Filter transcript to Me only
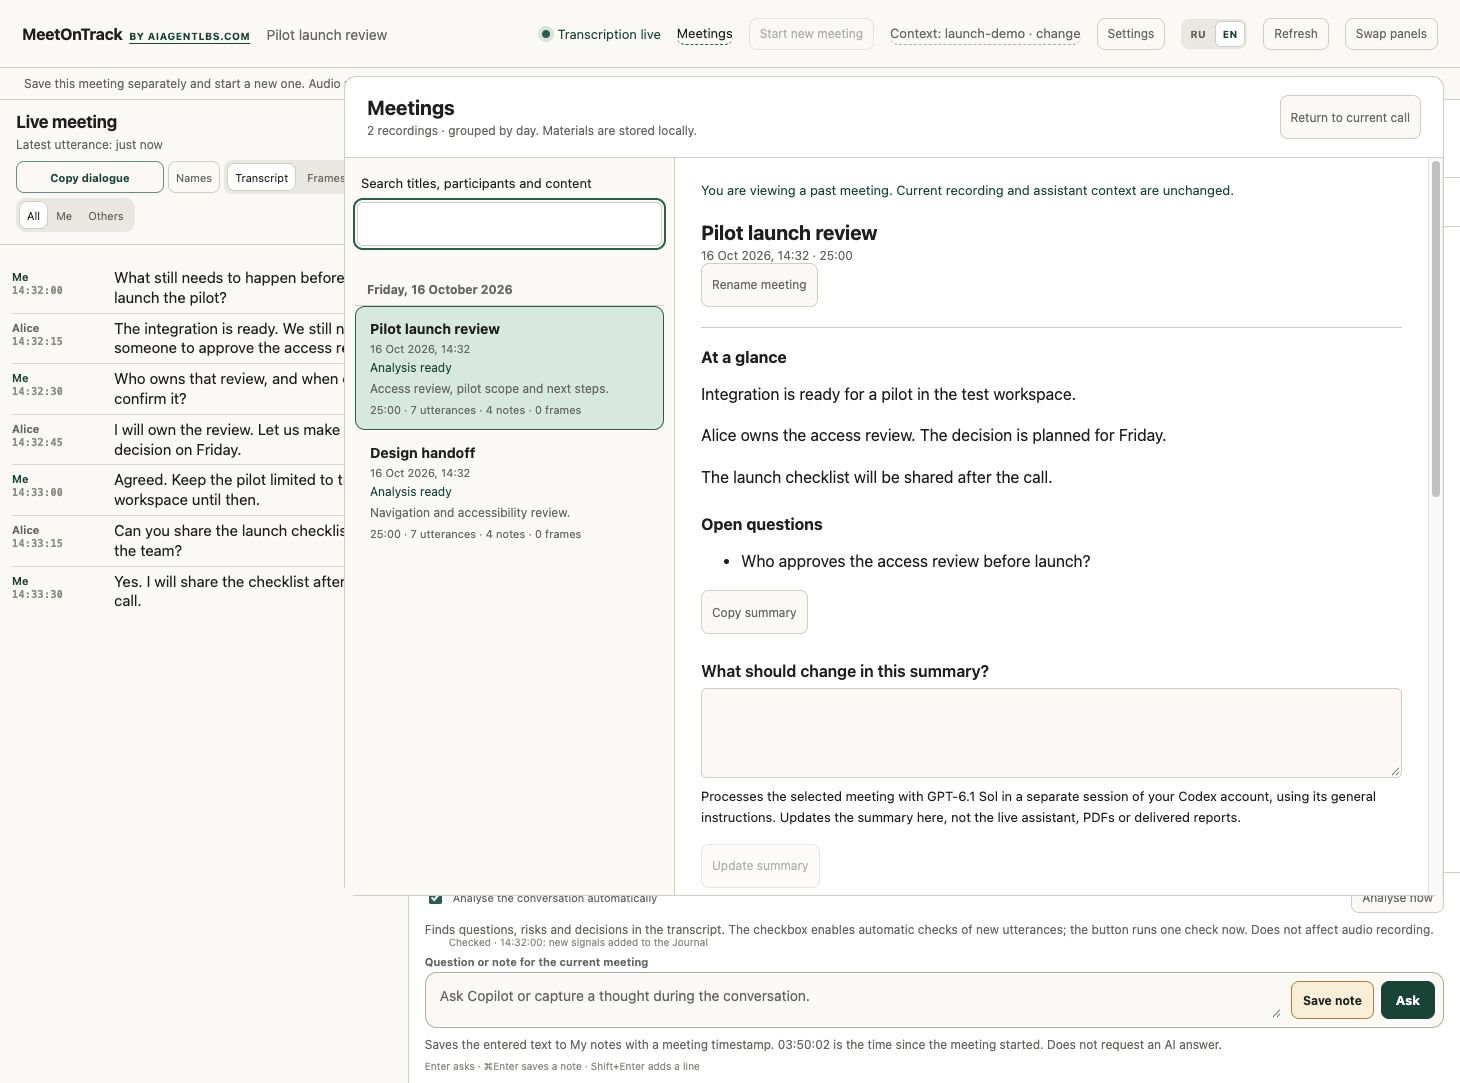The width and height of the screenshot is (1460, 1083). tap(64, 216)
